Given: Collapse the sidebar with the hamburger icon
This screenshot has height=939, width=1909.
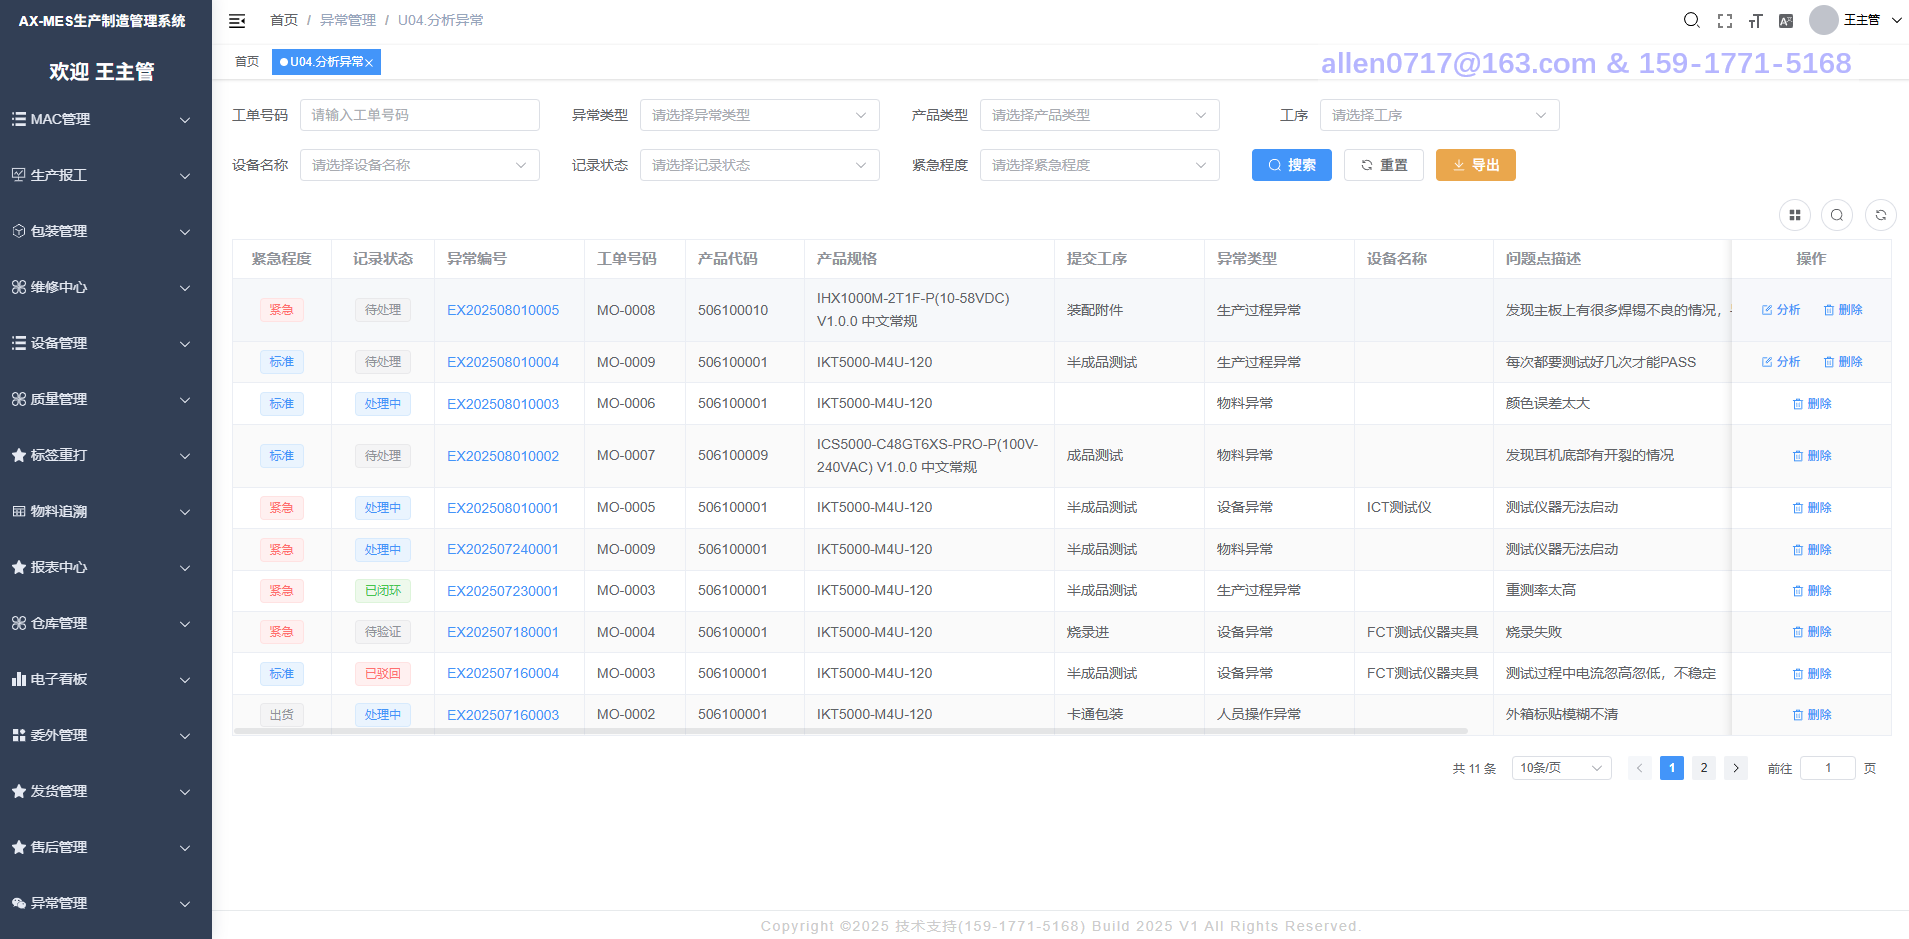Looking at the screenshot, I should [x=237, y=21].
